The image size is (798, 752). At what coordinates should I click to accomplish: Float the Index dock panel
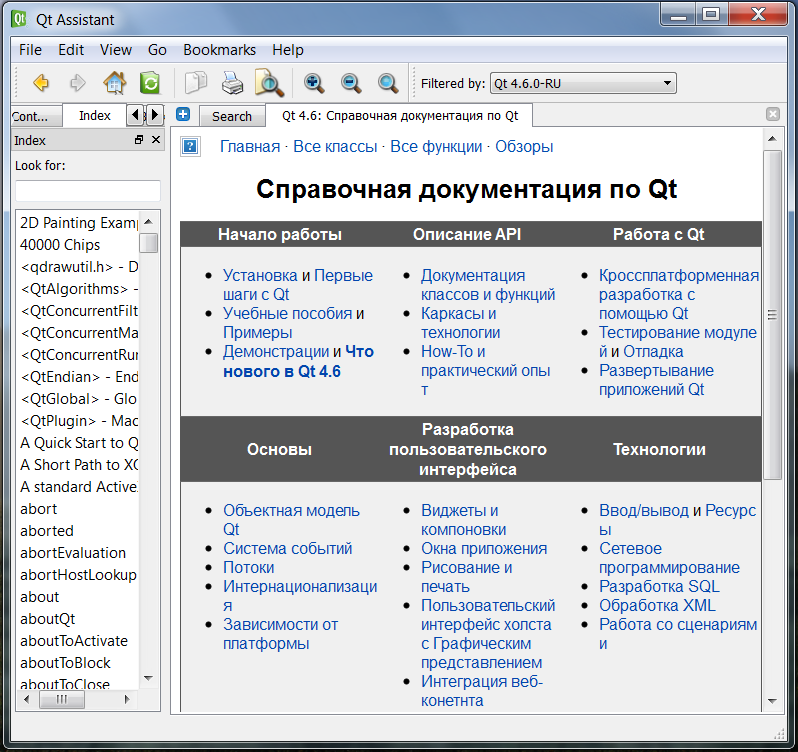(x=139, y=139)
